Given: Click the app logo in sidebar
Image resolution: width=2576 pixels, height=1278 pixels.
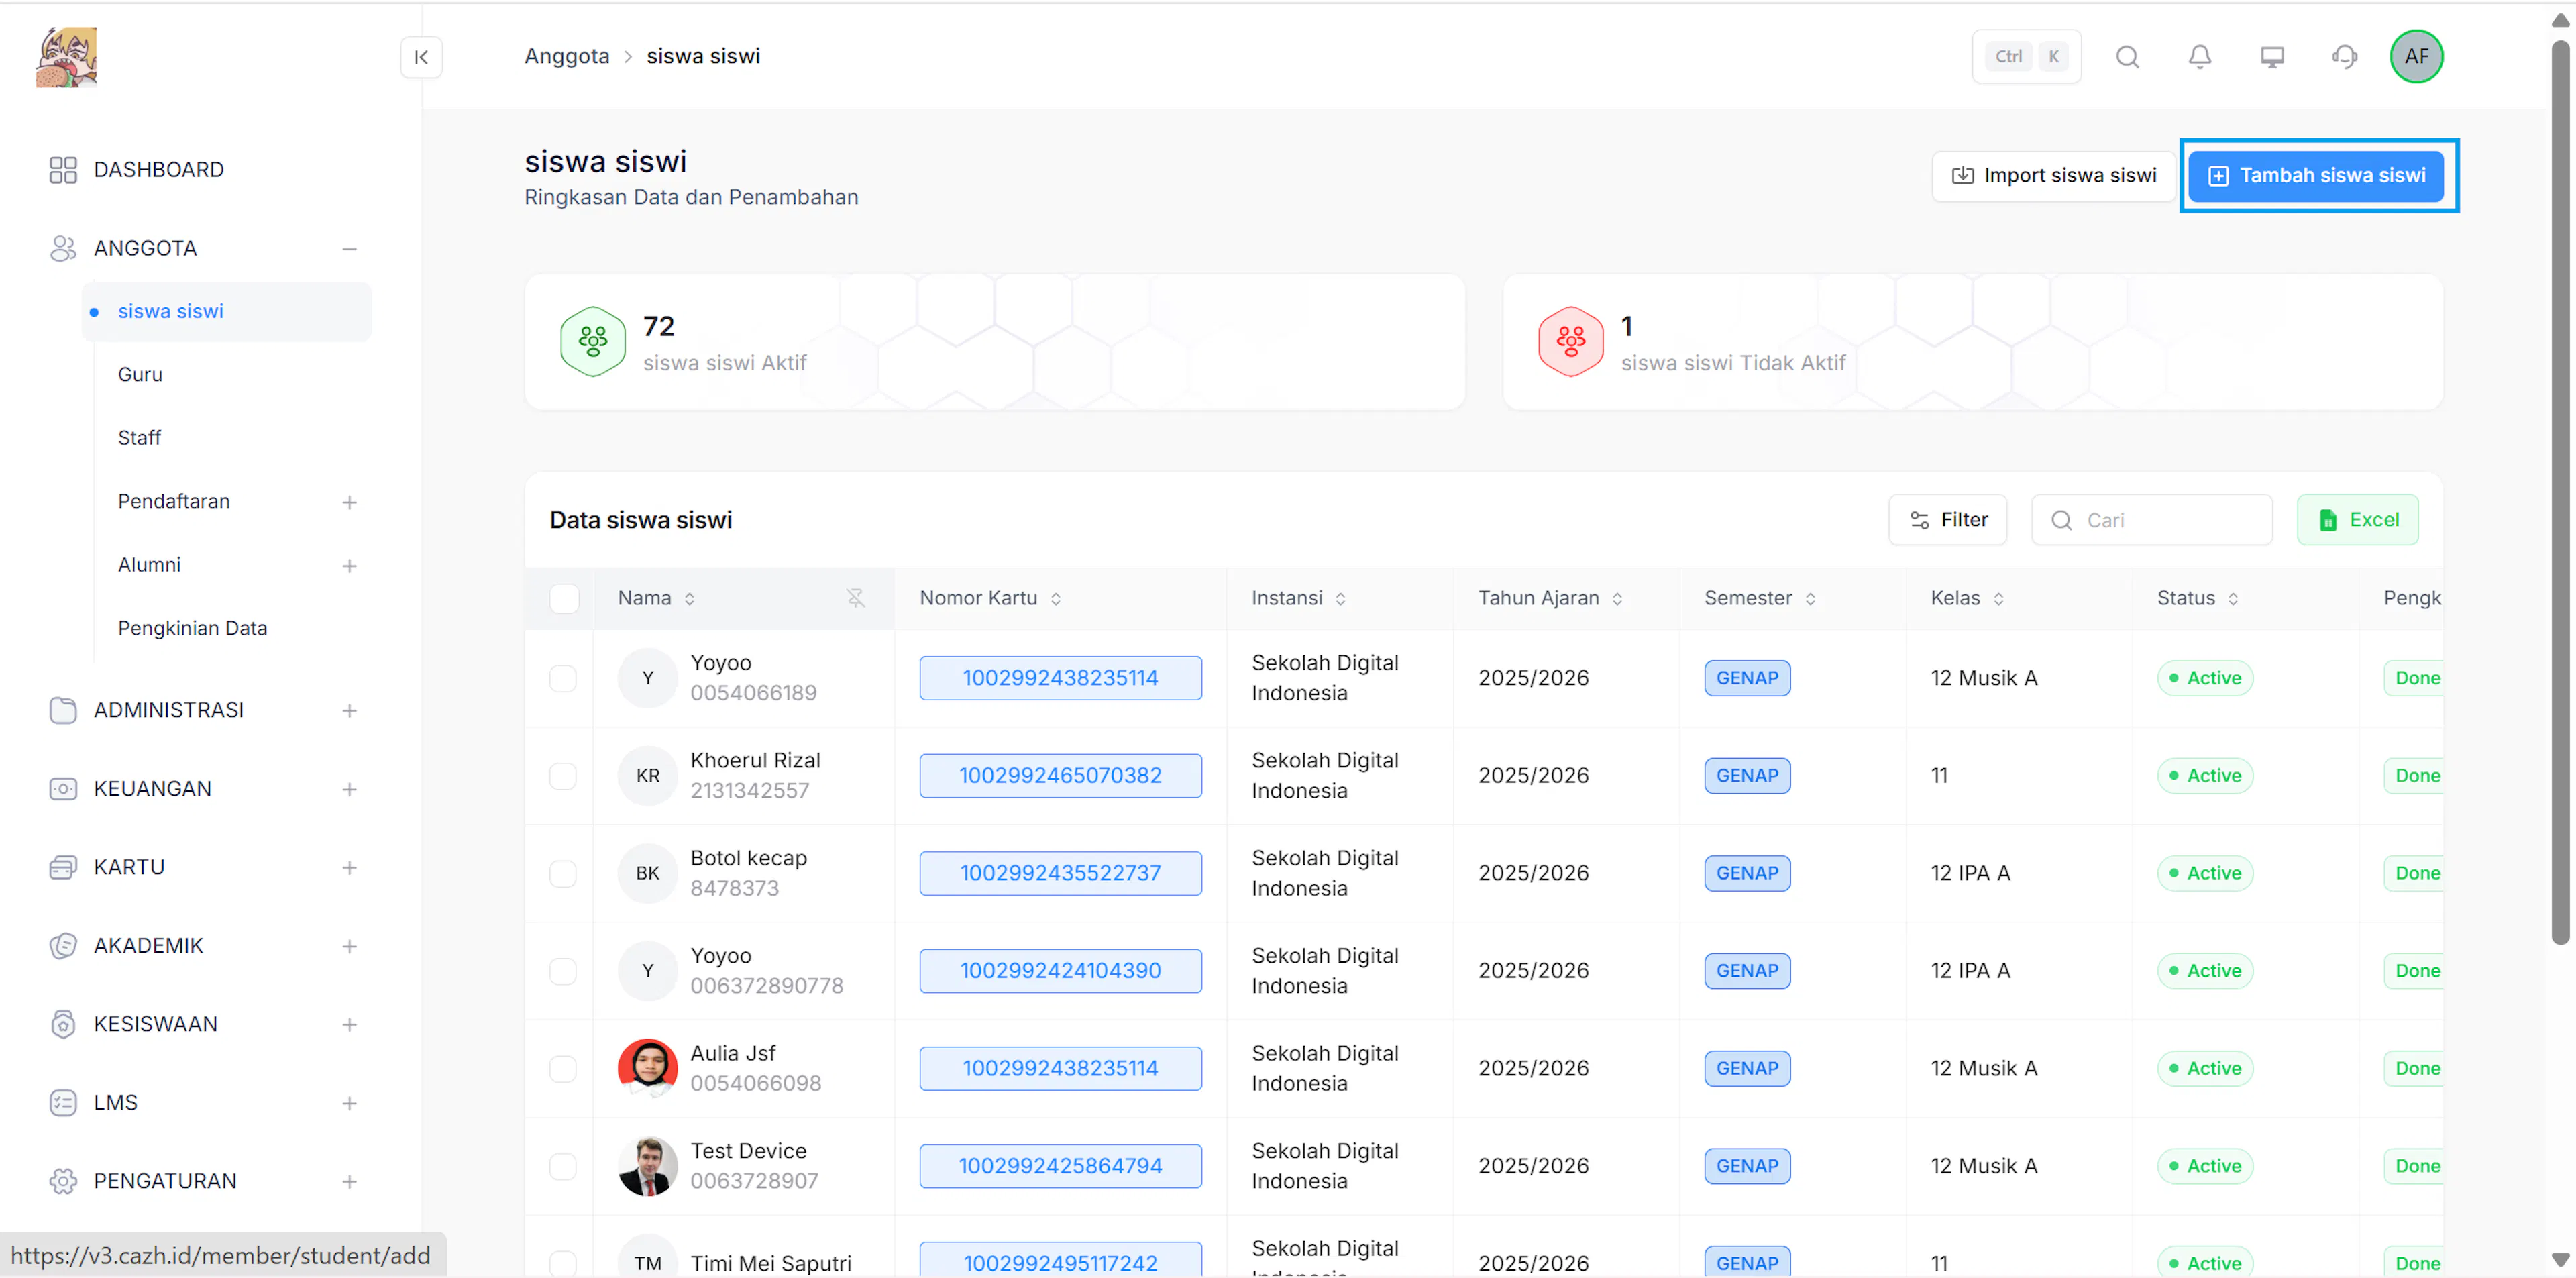Looking at the screenshot, I should point(66,57).
